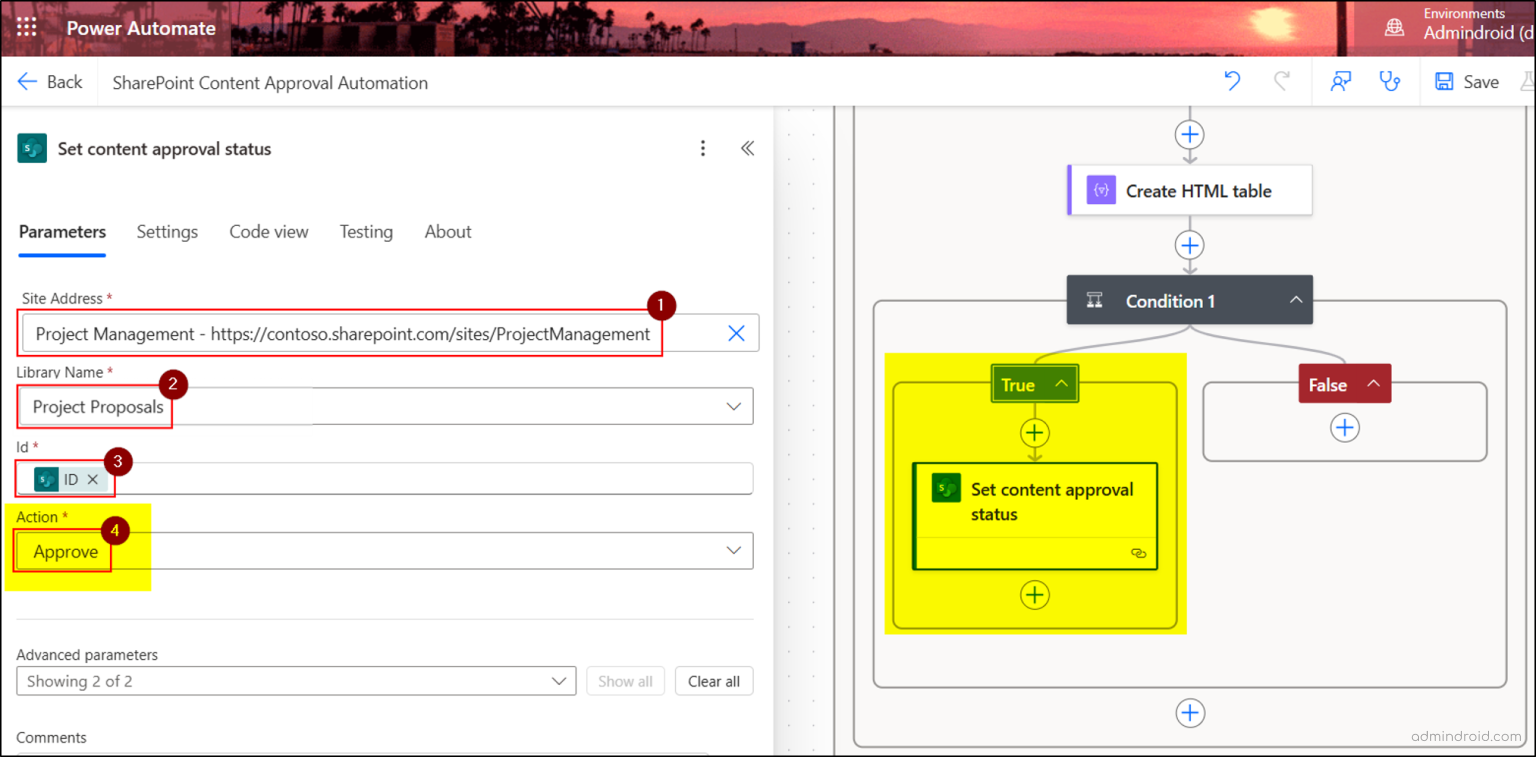Open the three-dot menu on Set content approval status

703,147
